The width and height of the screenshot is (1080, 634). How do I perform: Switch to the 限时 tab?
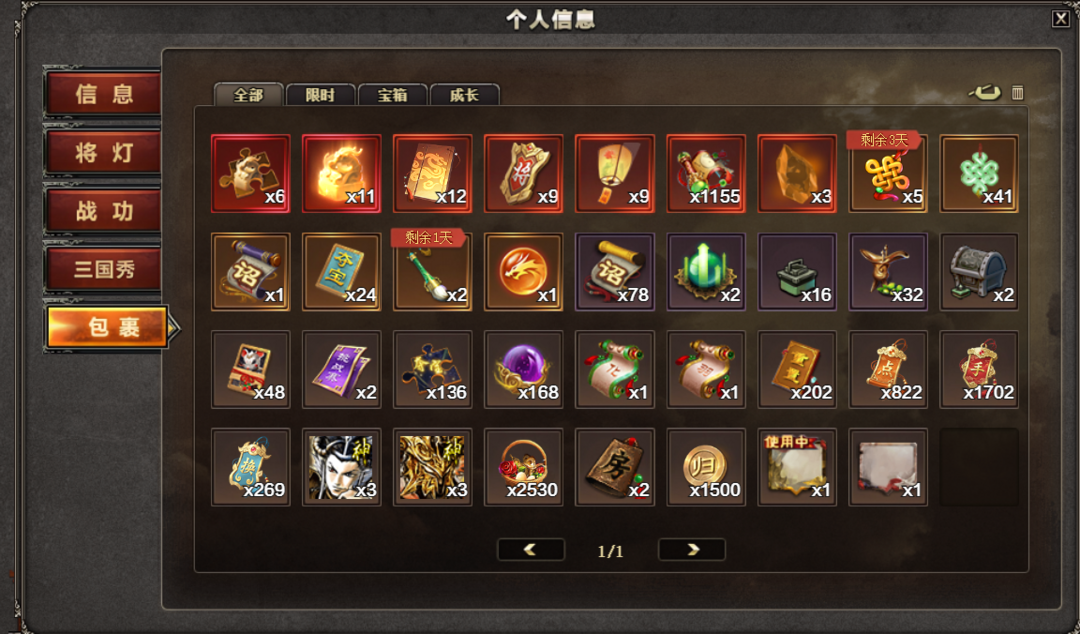pos(320,95)
